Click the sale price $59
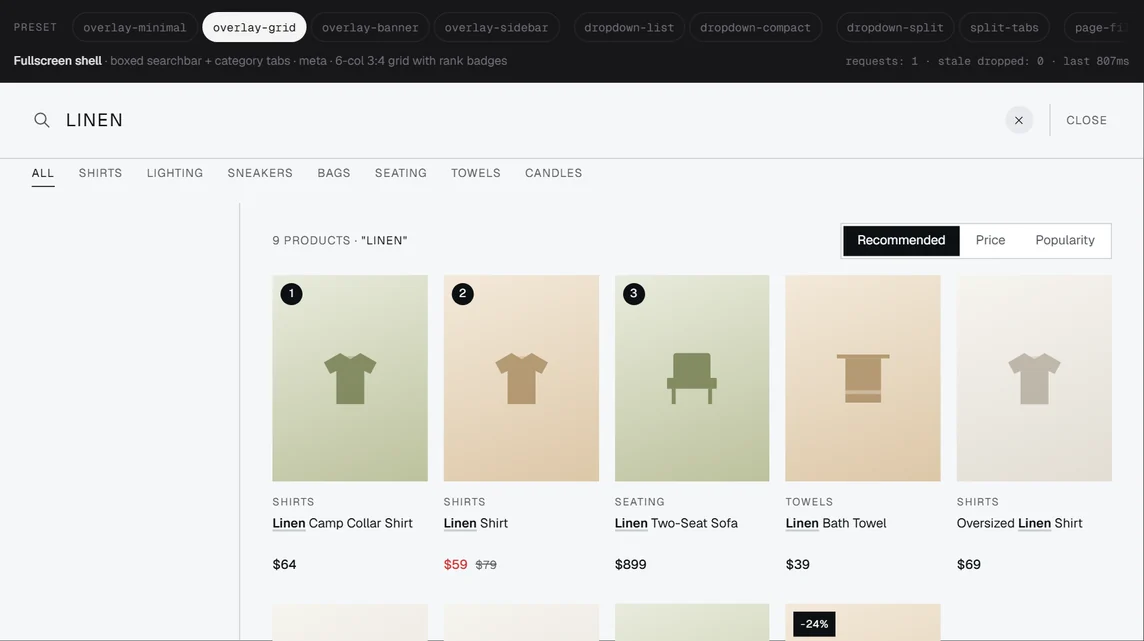The width and height of the screenshot is (1144, 641). 455,564
